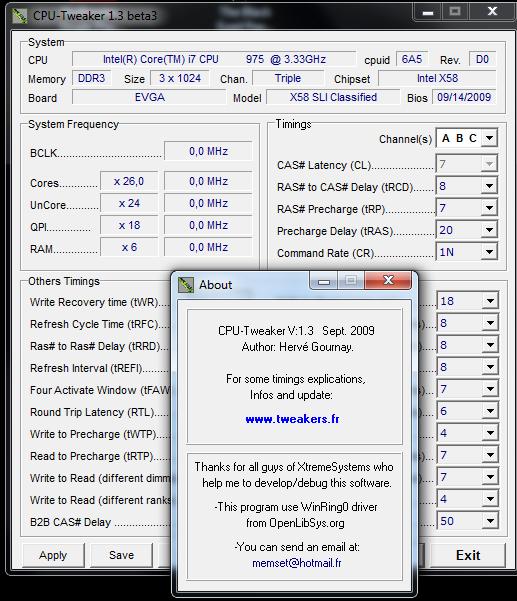Click the Apply button
517x601 pixels.
[x=53, y=555]
